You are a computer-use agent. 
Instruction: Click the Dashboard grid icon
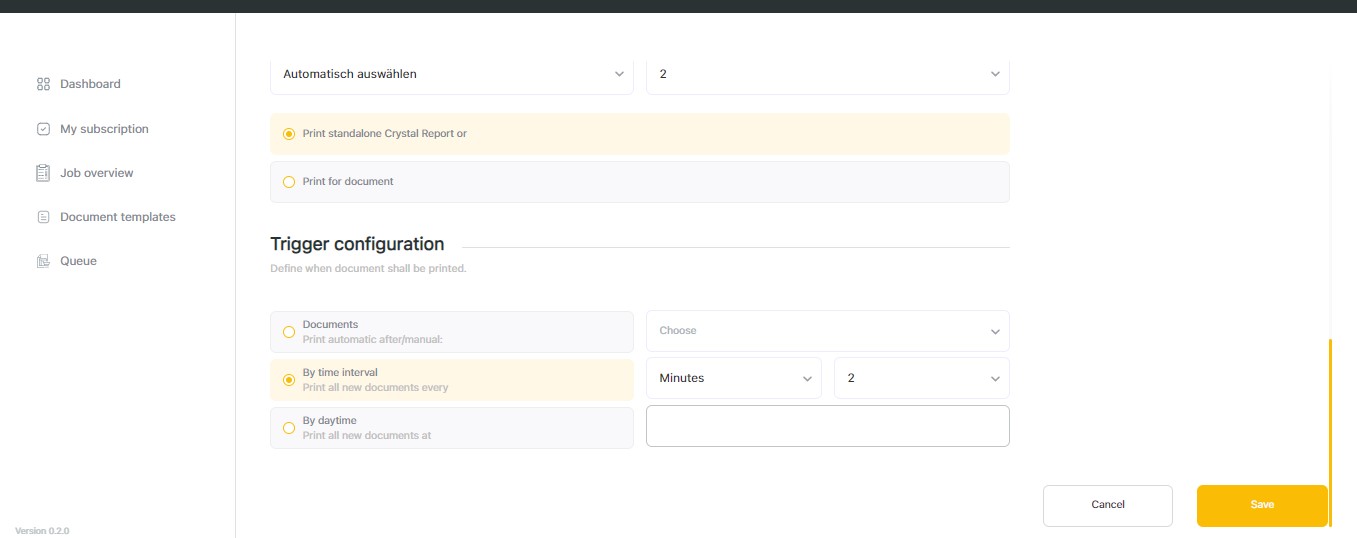click(43, 84)
